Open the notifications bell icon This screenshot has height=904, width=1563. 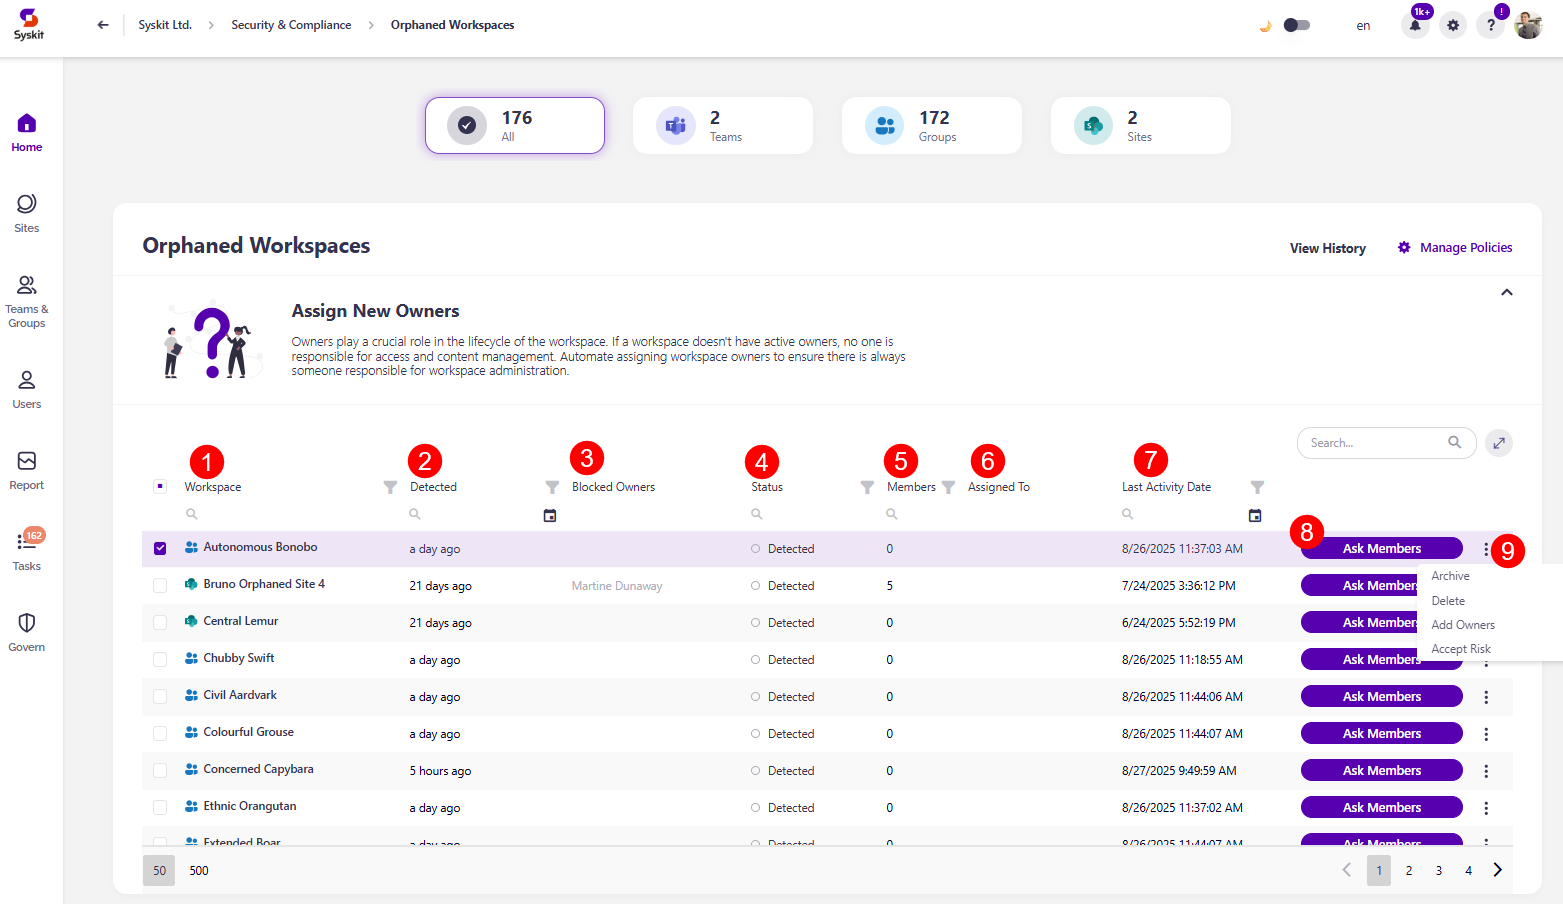(1415, 26)
